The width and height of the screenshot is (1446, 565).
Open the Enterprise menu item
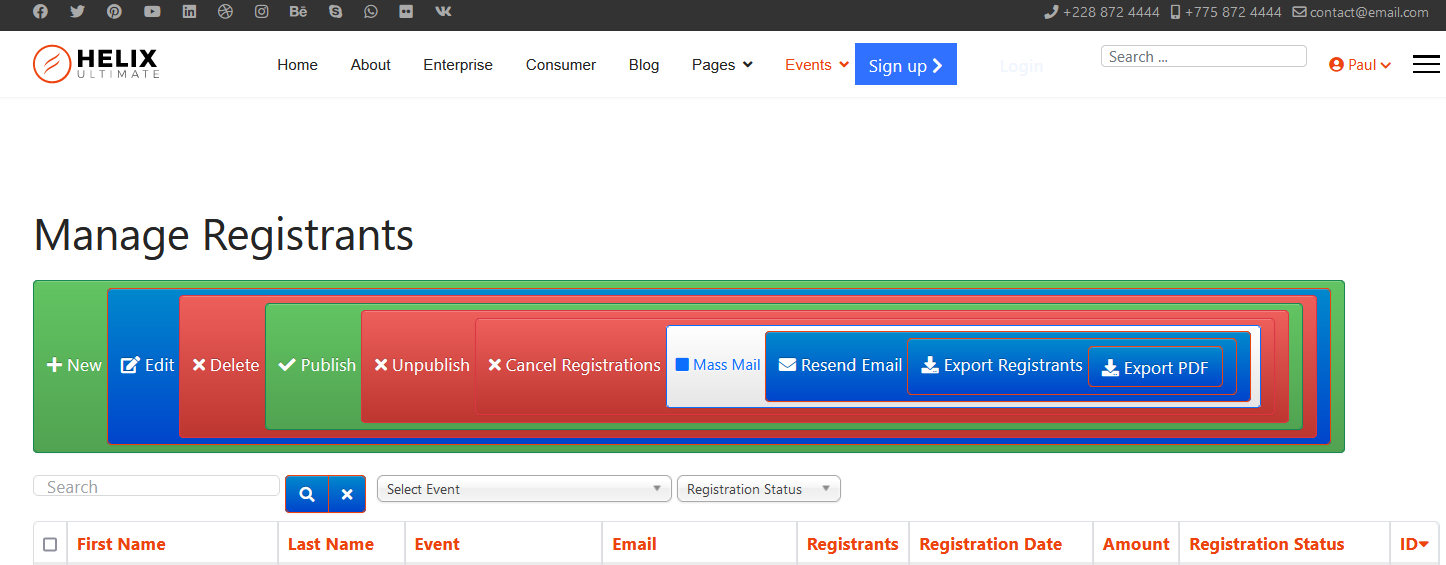[x=458, y=65]
